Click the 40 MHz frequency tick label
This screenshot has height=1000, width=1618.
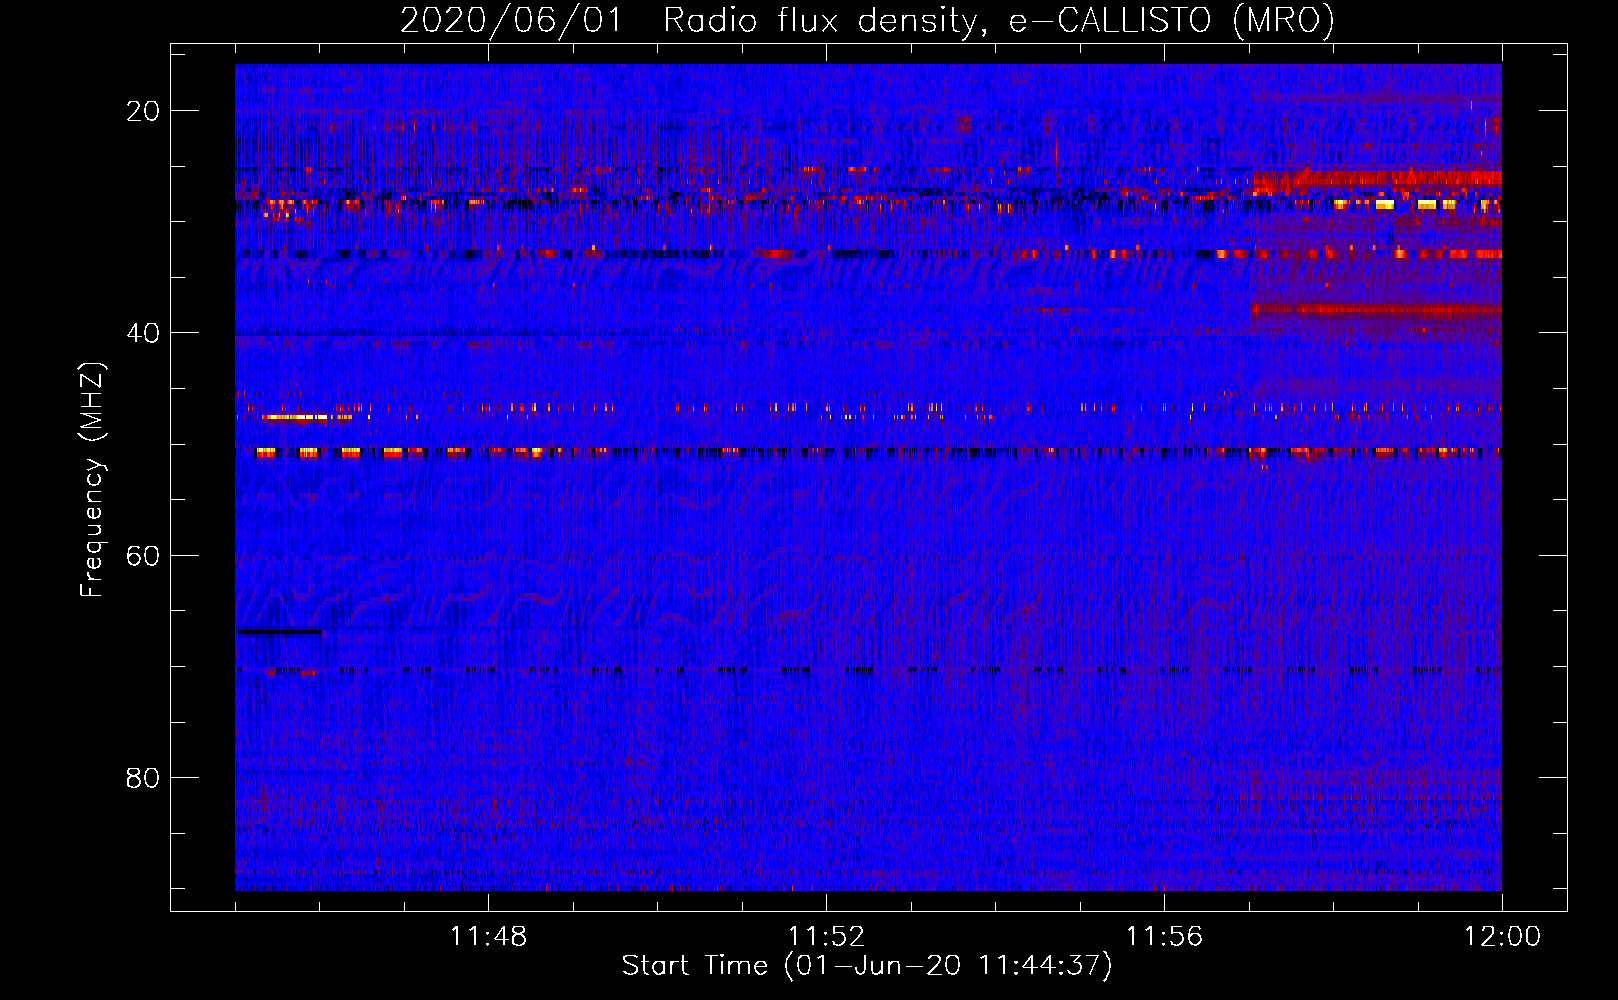pos(143,333)
